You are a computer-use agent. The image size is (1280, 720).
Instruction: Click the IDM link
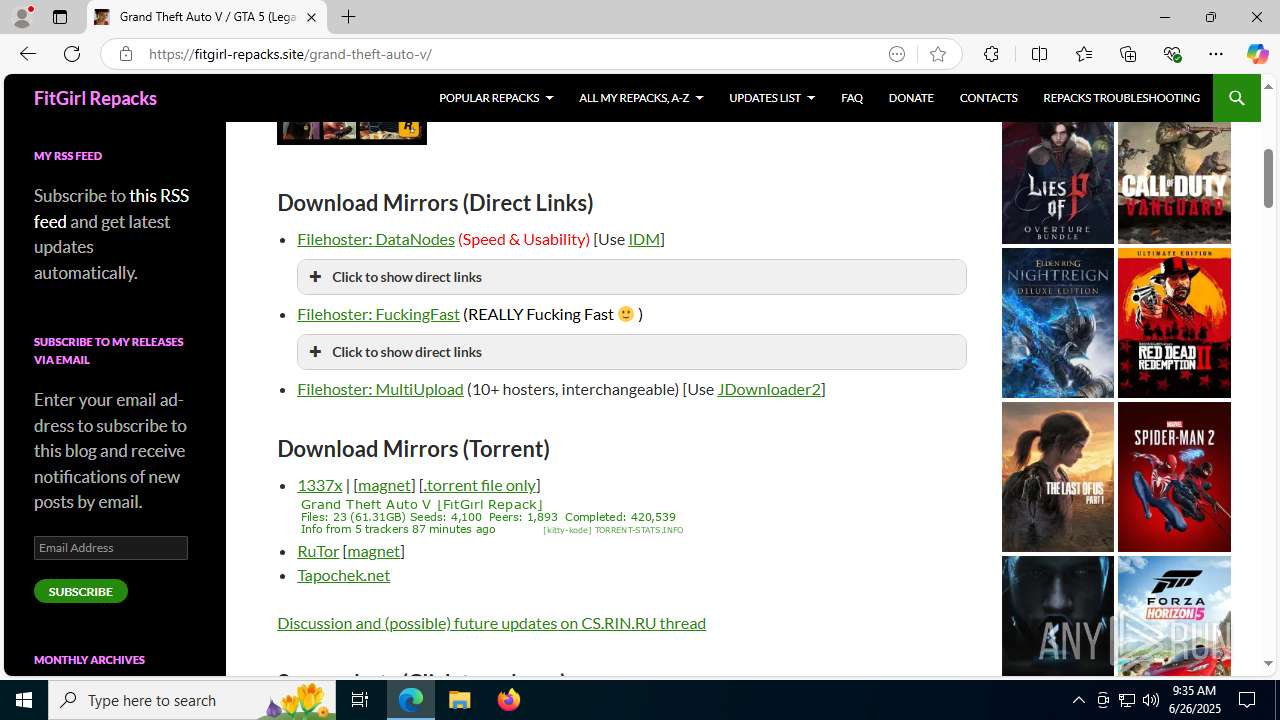(644, 239)
